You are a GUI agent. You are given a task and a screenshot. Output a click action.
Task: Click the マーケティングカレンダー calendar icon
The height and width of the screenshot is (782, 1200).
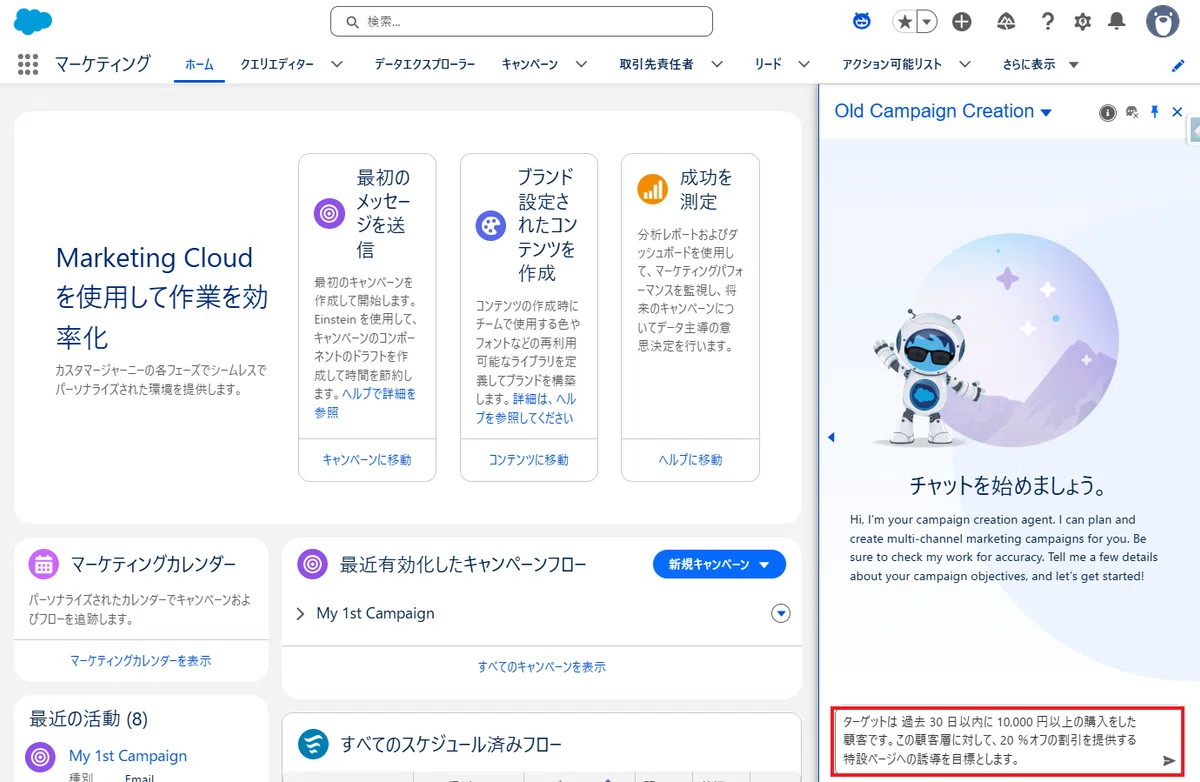coord(44,565)
